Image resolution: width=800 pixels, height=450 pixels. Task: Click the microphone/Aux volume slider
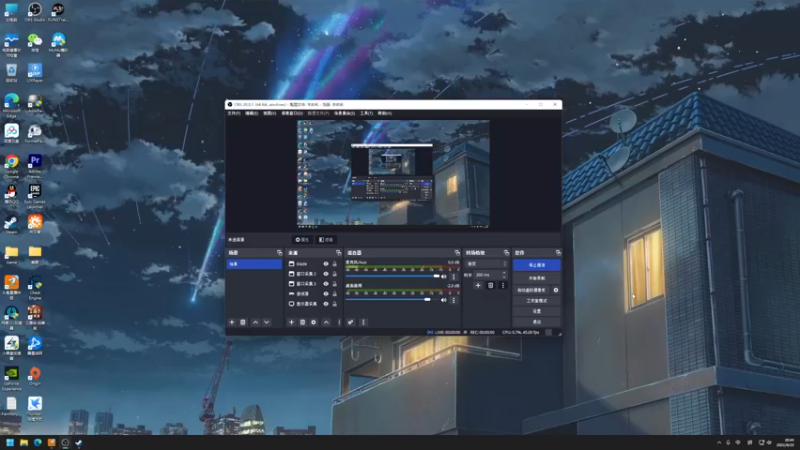click(392, 276)
